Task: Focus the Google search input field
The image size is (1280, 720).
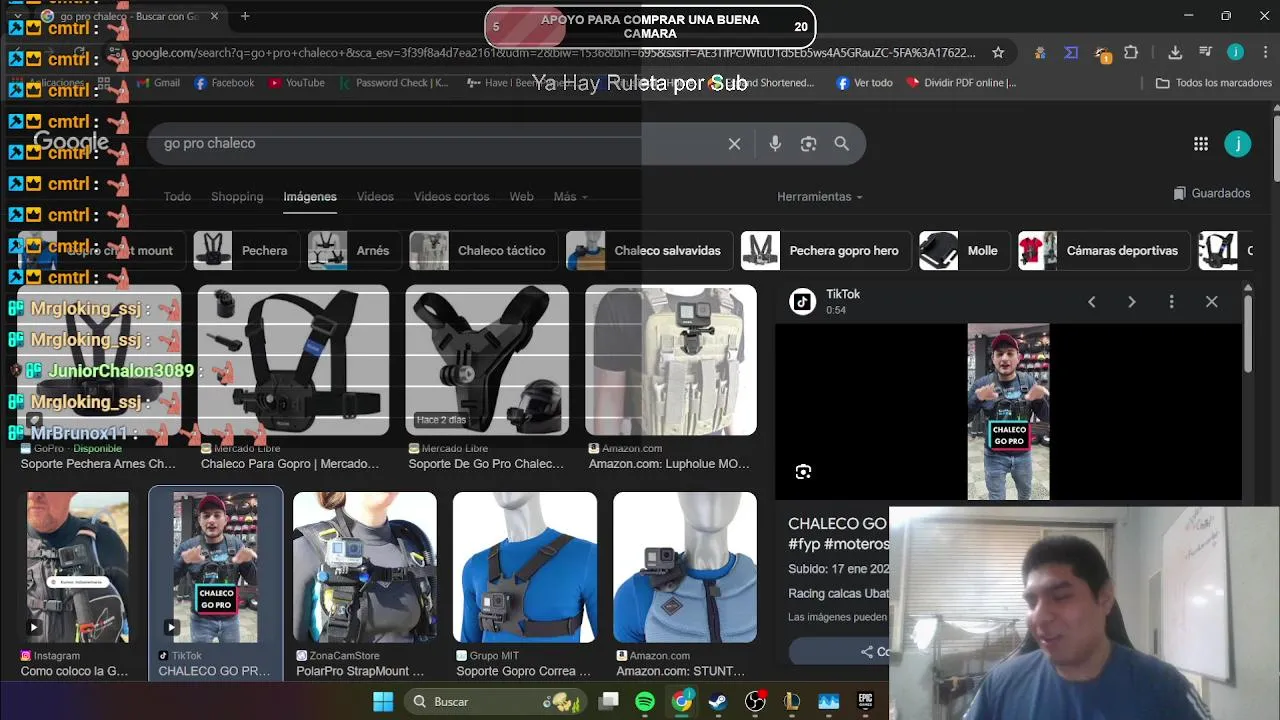Action: (440, 144)
